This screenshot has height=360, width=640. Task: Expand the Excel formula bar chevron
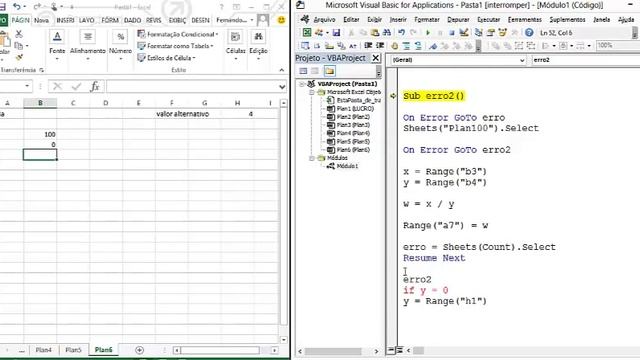coord(282,87)
